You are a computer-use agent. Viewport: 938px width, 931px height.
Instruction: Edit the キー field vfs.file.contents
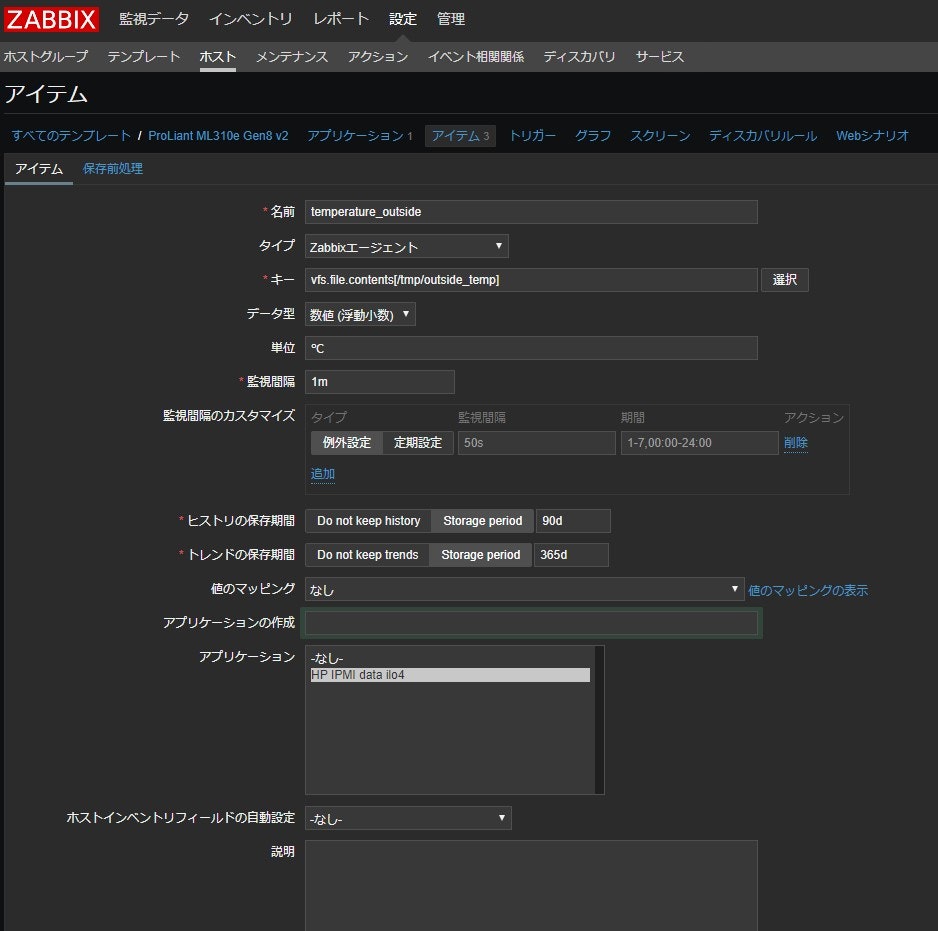click(x=531, y=280)
